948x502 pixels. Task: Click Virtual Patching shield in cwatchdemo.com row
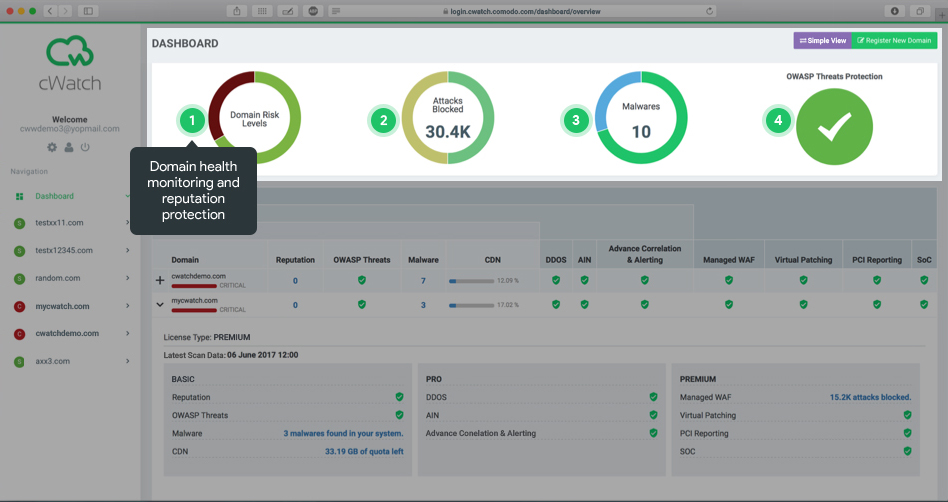803,280
